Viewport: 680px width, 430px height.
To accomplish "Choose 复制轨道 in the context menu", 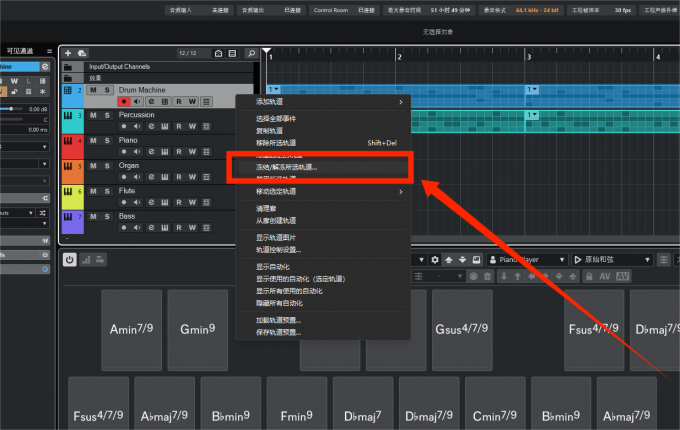I will (x=323, y=131).
